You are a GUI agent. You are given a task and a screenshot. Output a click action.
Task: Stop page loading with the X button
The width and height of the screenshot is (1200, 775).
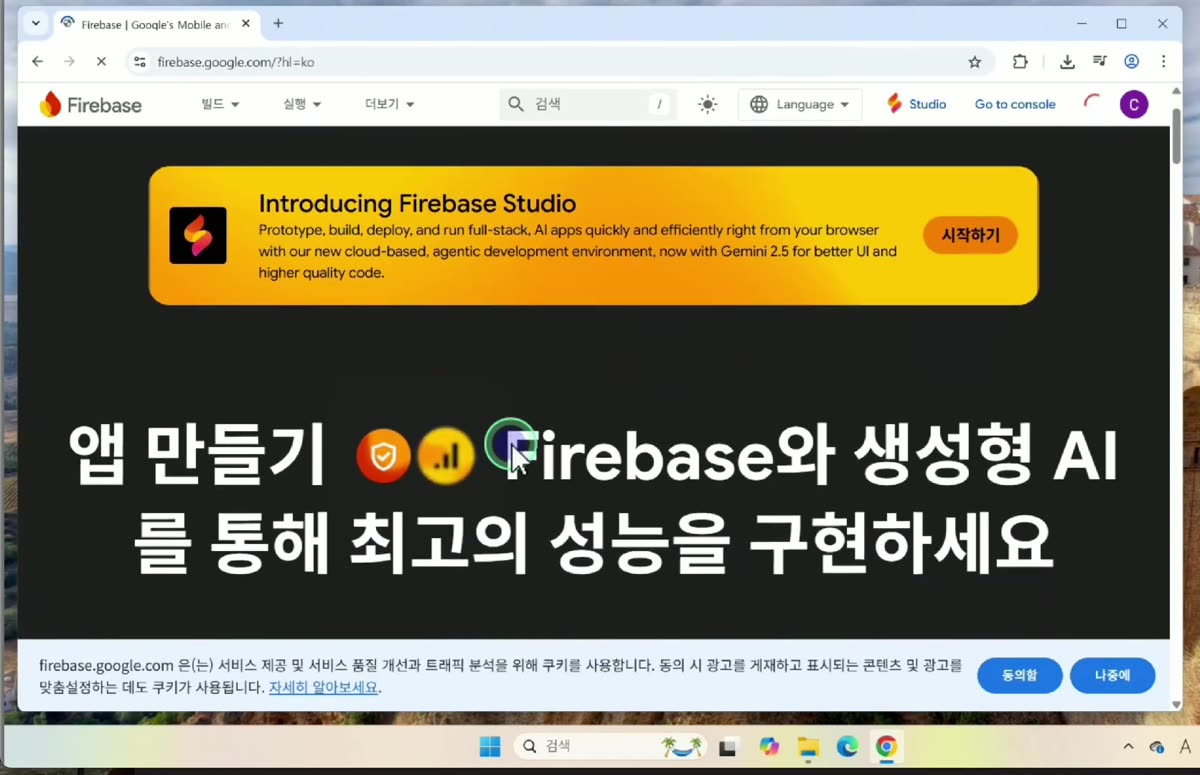click(x=101, y=62)
